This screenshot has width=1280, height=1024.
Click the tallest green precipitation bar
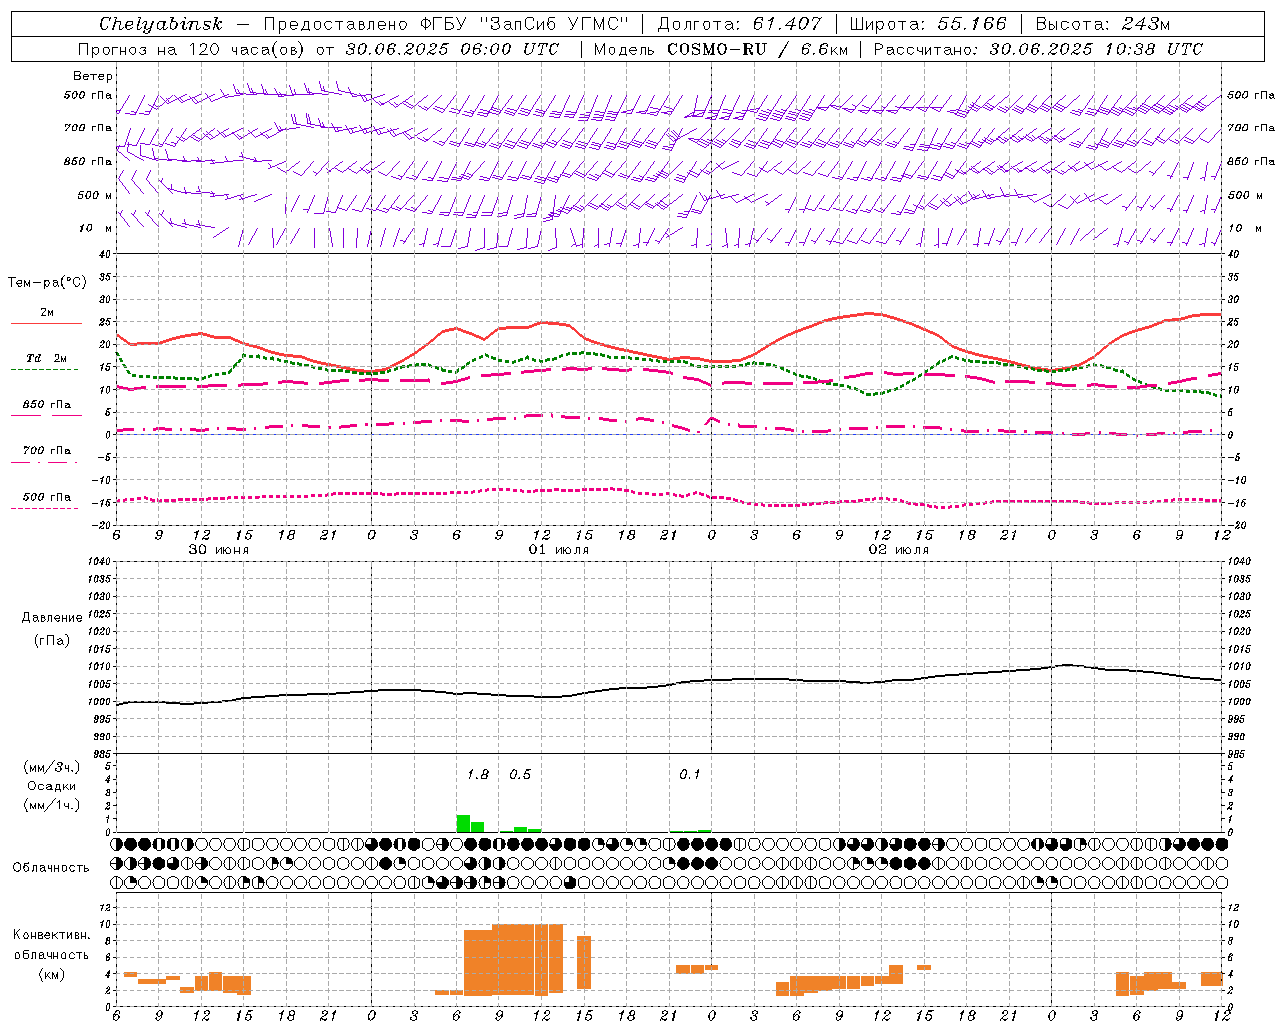(463, 823)
